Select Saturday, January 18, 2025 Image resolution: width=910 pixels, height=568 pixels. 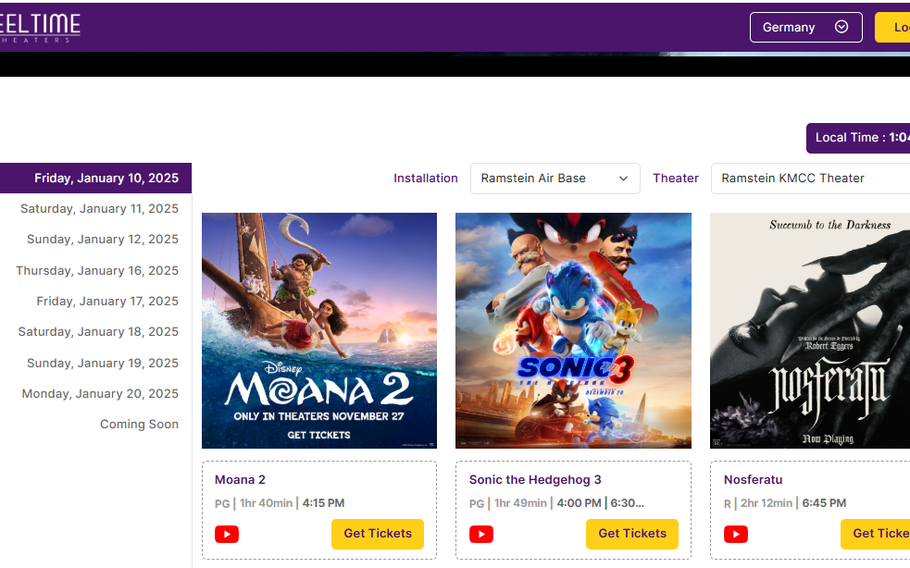tap(98, 332)
